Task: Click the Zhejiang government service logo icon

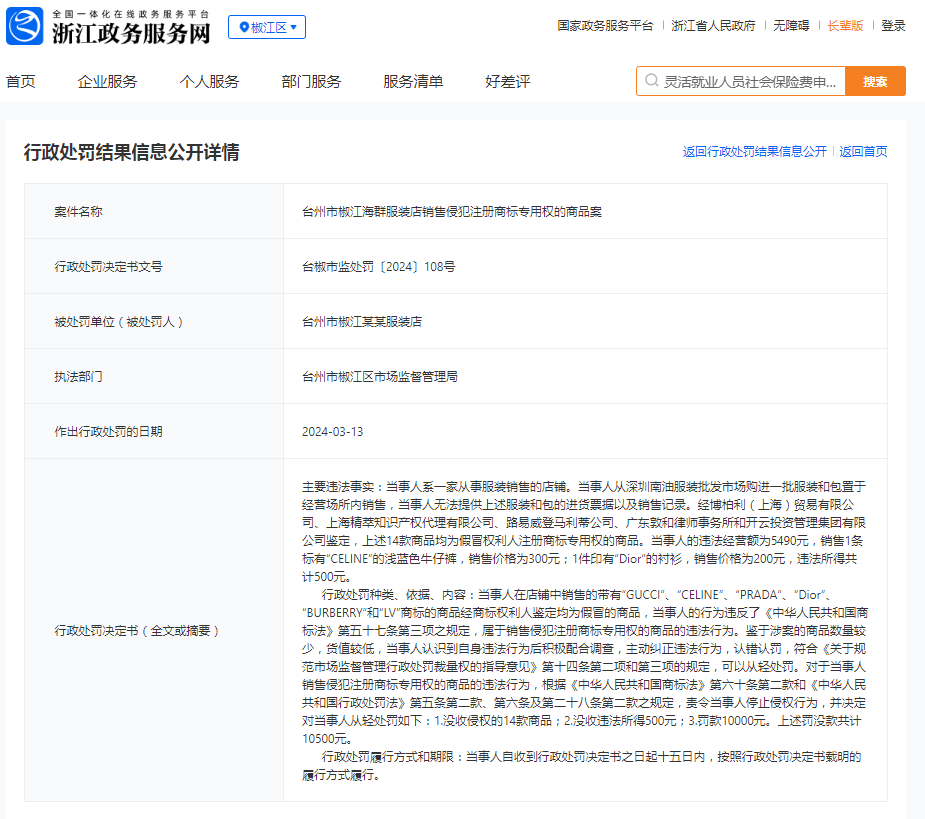Action: (x=25, y=26)
